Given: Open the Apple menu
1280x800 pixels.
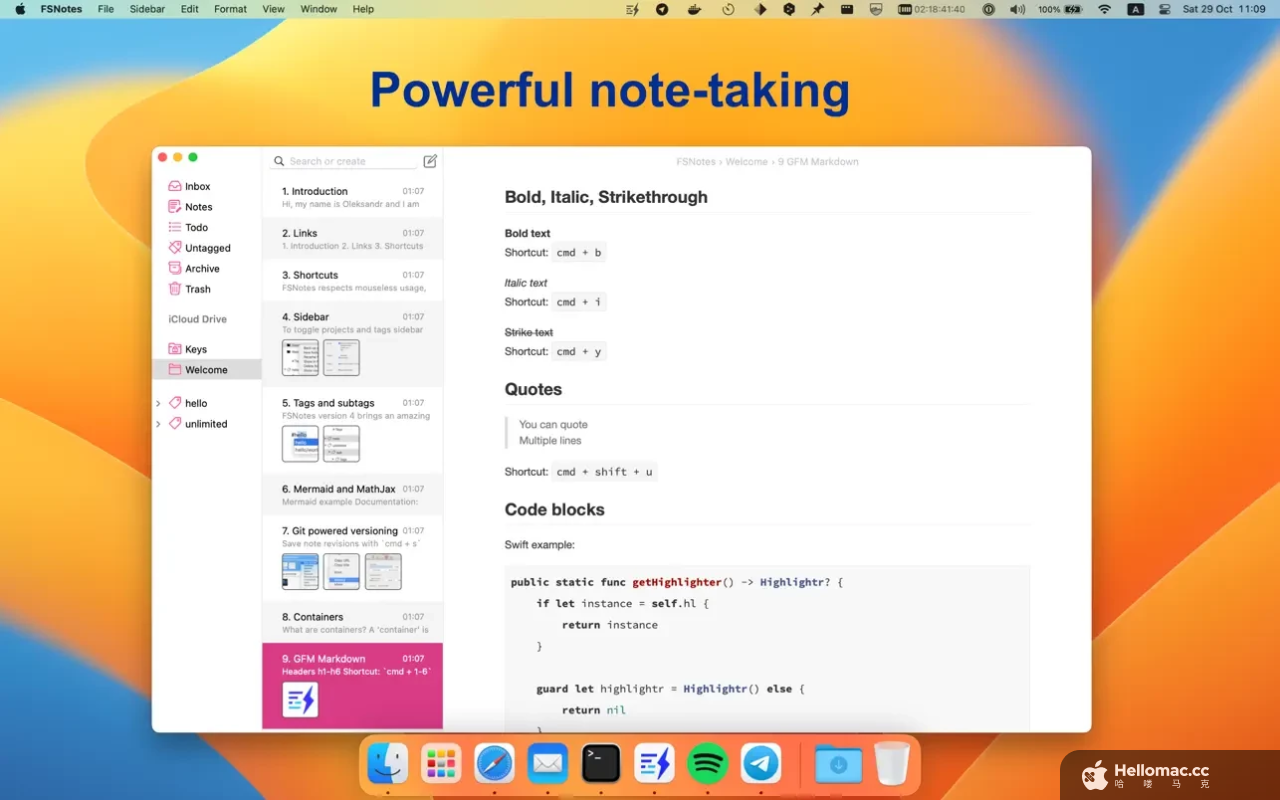Looking at the screenshot, I should (x=20, y=9).
